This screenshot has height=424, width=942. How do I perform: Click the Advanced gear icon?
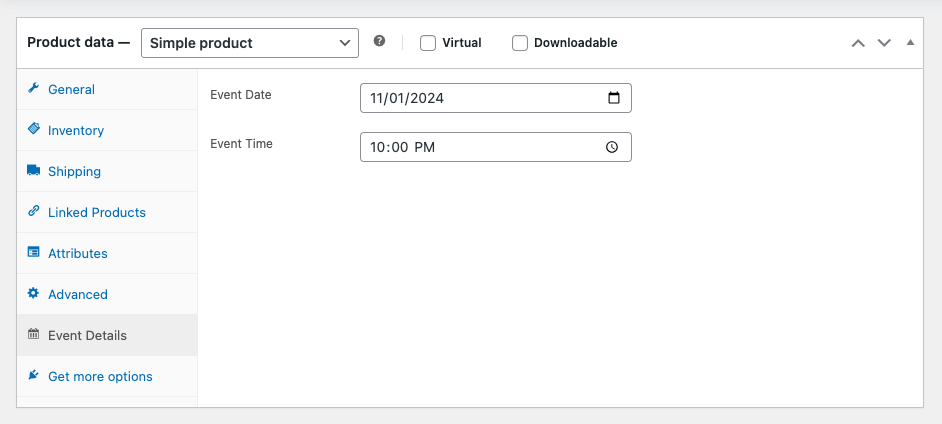[33, 294]
